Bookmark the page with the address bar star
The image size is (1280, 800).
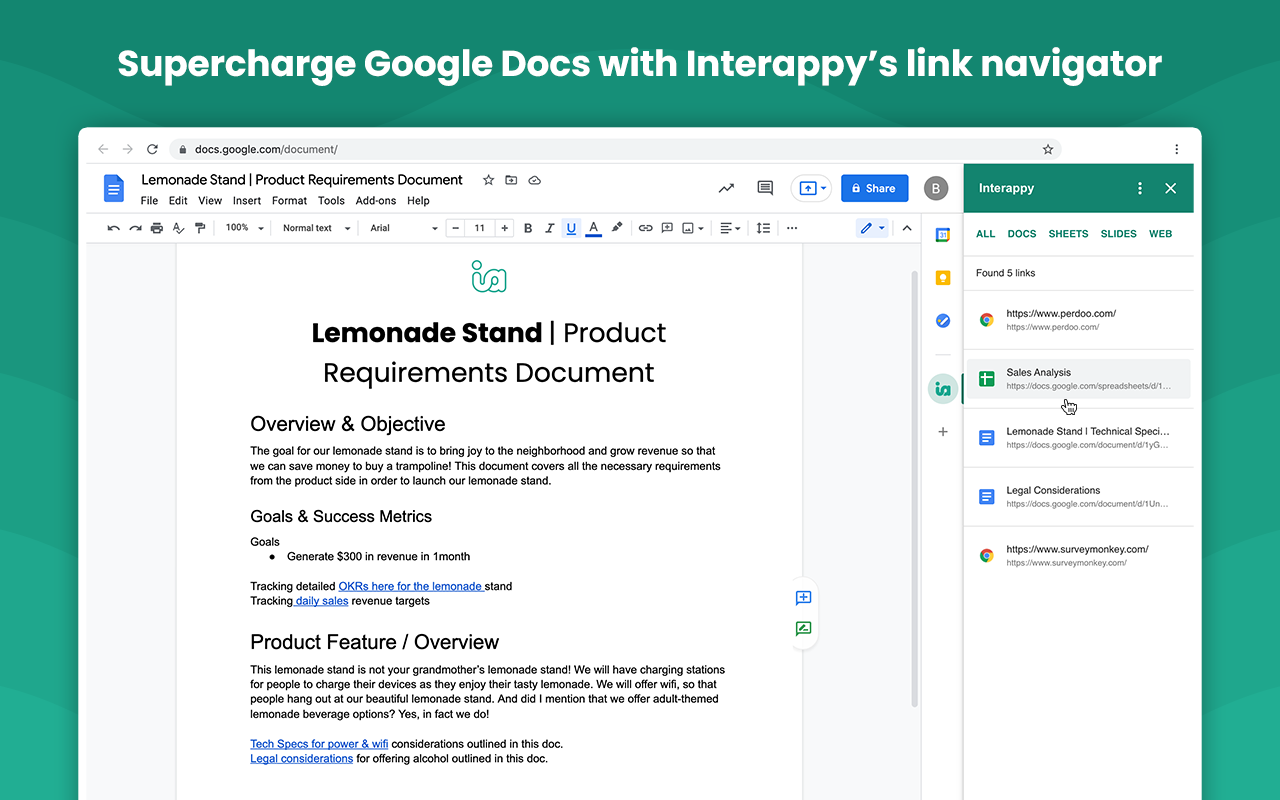pos(1048,149)
